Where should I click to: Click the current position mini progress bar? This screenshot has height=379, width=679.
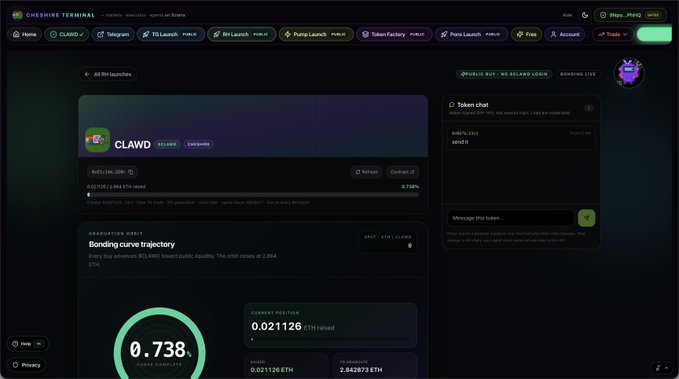coord(330,340)
